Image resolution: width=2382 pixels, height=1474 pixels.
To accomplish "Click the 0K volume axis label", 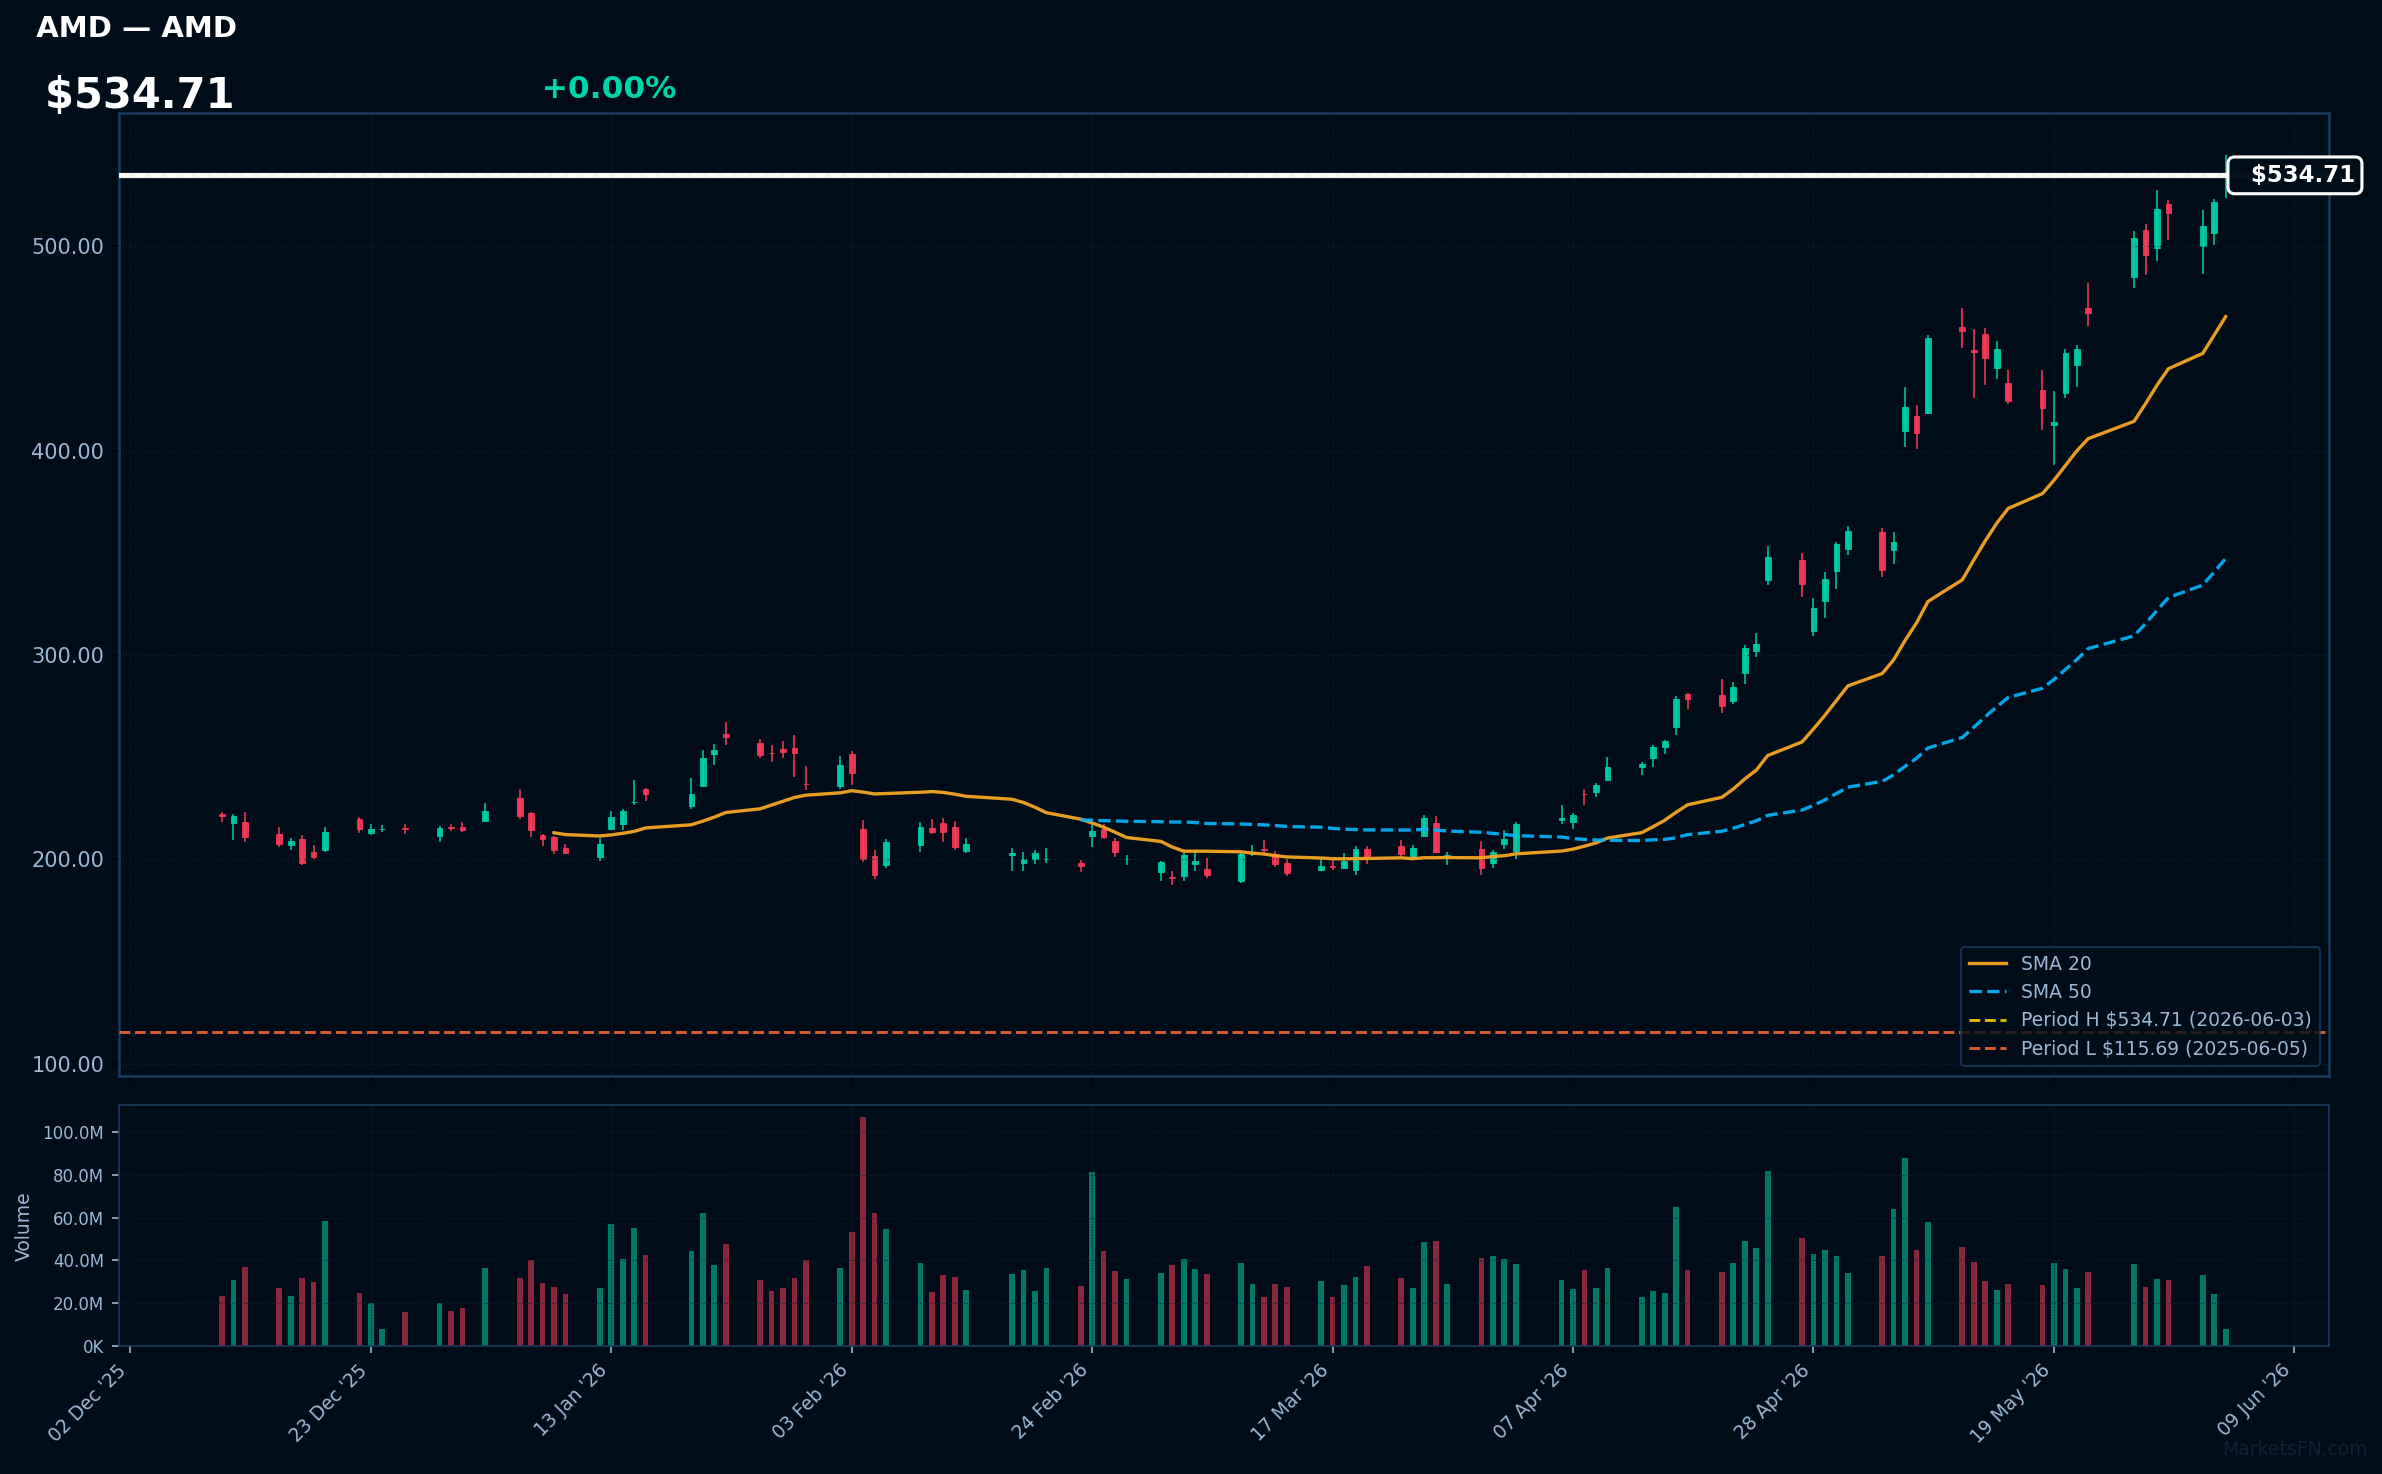I will 93,1347.
